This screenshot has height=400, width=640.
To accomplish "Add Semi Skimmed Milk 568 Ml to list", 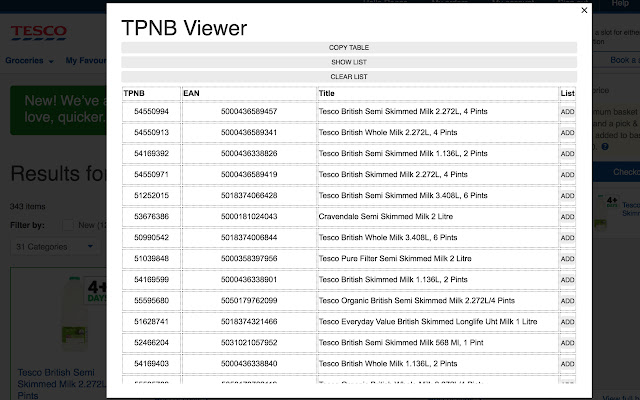I will point(567,343).
